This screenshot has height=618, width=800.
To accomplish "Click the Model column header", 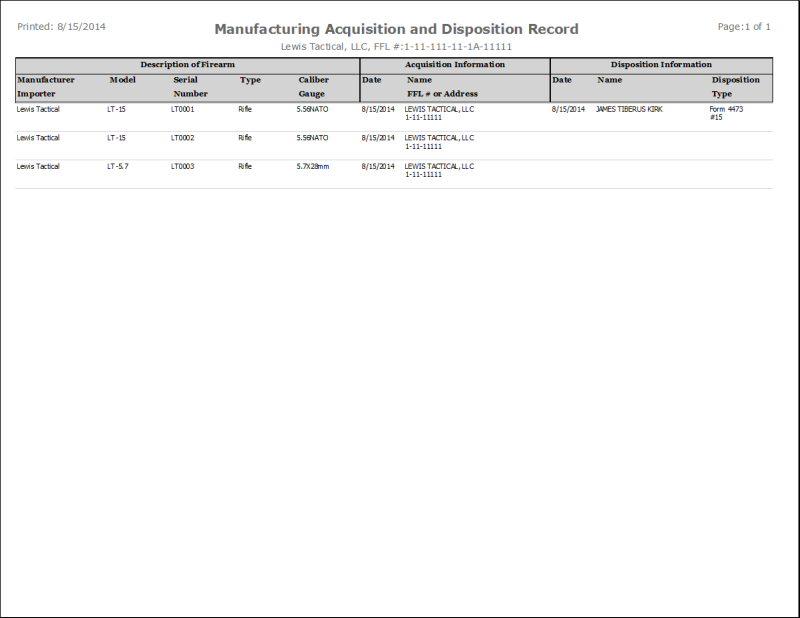I will tap(122, 80).
